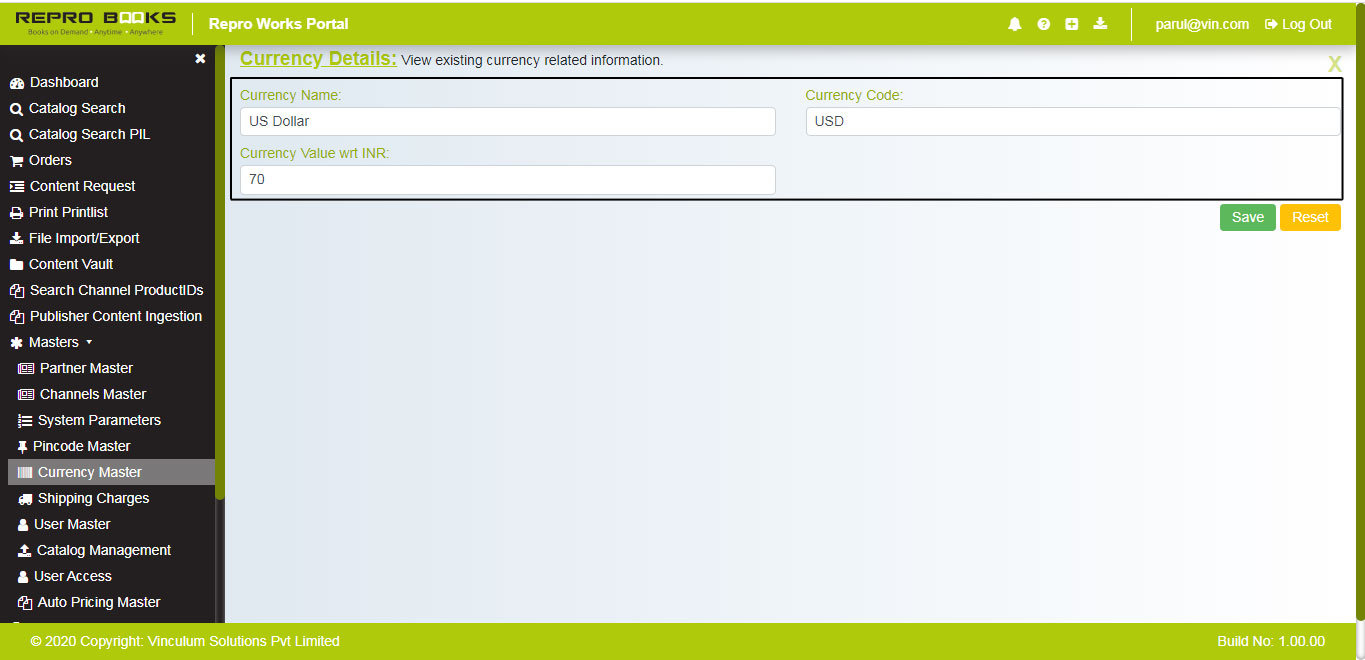Collapse the sidebar with the X icon
1365x660 pixels.
tap(200, 59)
